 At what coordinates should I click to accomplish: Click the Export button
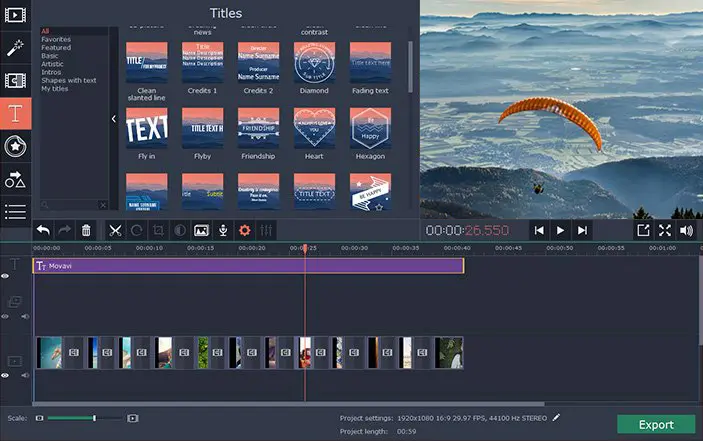point(656,424)
